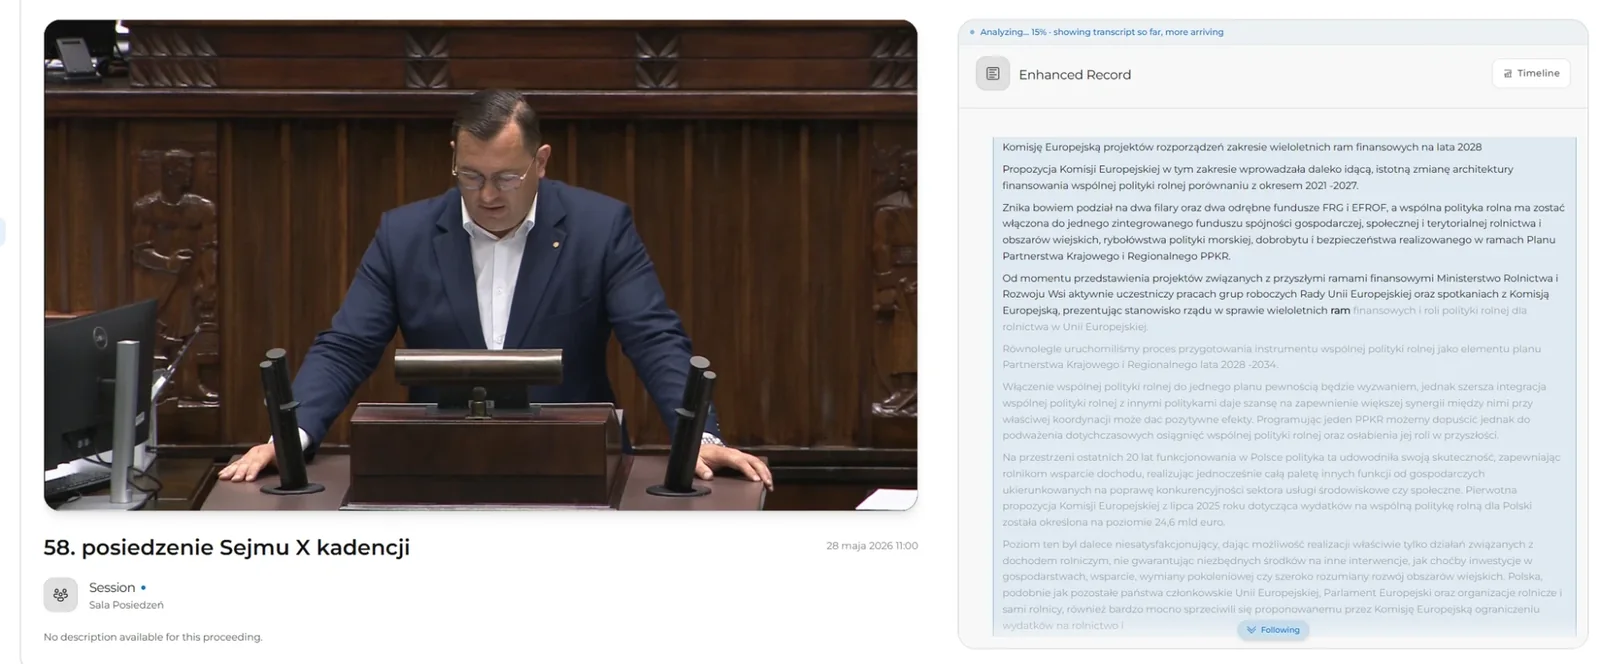Click the Sejm speaker video to play

pos(480,265)
